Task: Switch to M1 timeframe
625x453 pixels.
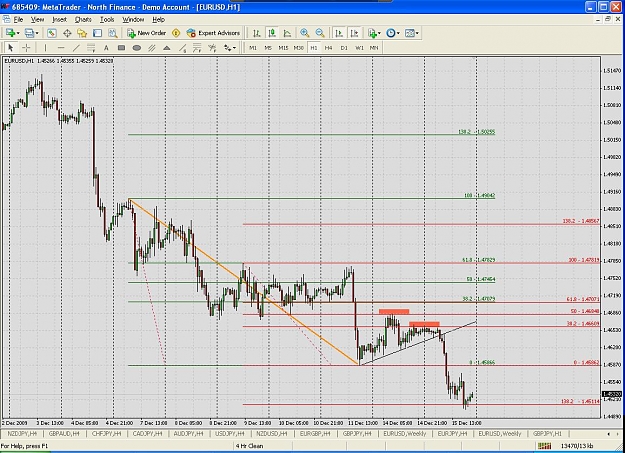Action: [x=253, y=48]
